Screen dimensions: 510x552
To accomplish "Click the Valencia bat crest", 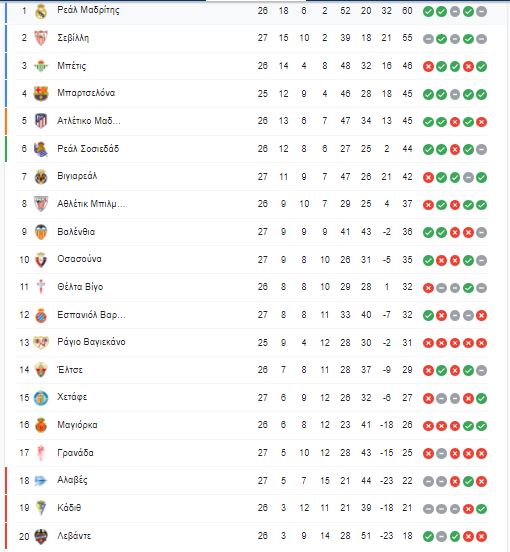I will 41,232.
